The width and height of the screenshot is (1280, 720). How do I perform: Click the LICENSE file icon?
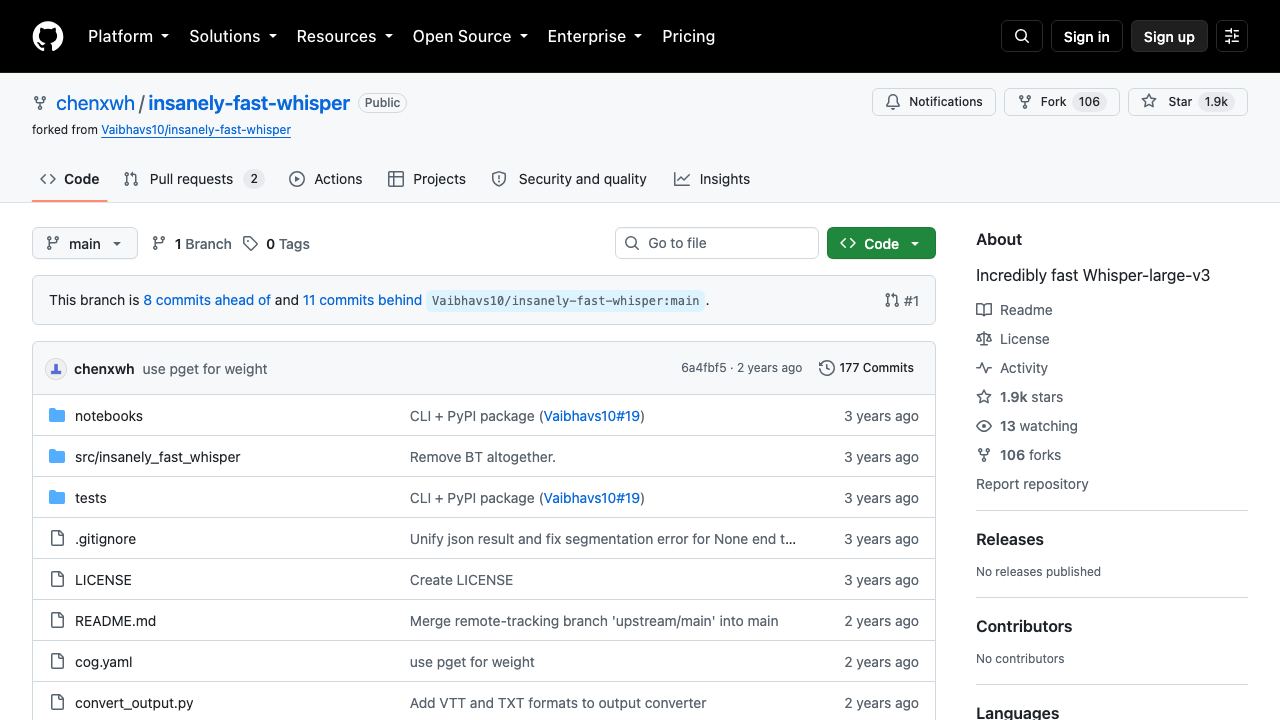[57, 580]
